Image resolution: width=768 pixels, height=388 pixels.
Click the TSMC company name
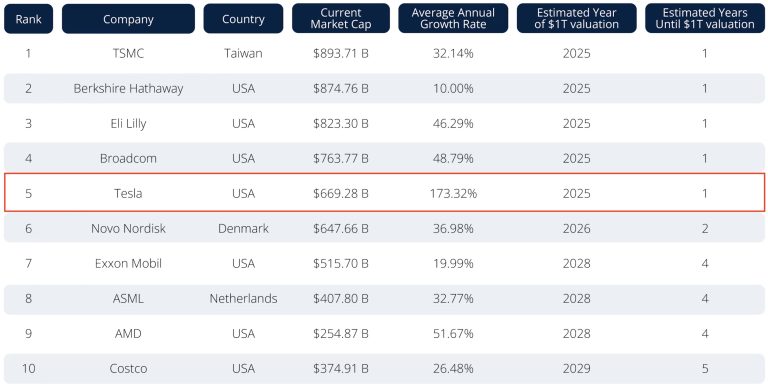128,53
